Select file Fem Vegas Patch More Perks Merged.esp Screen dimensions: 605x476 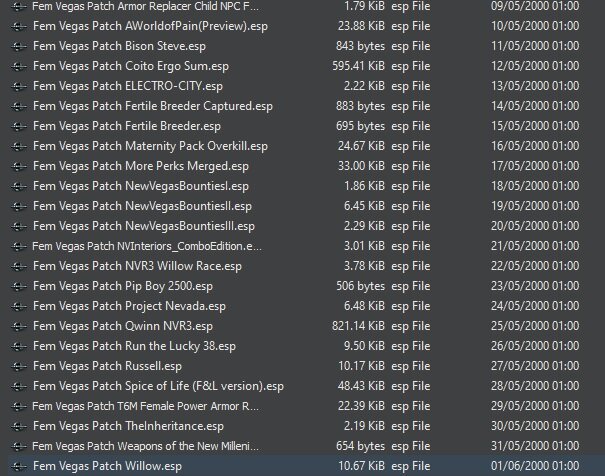tap(141, 167)
